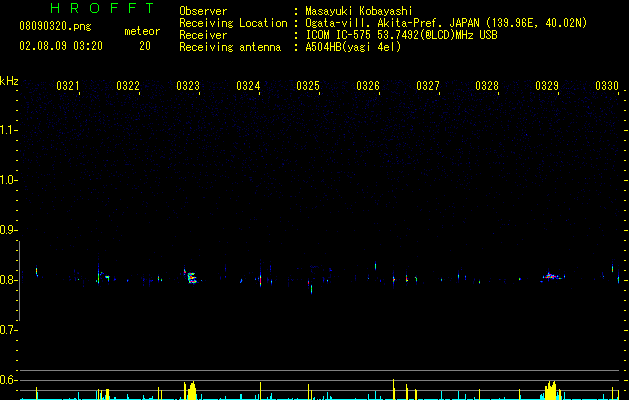
Task: Click the Receiving Location label
Action: (x=233, y=23)
